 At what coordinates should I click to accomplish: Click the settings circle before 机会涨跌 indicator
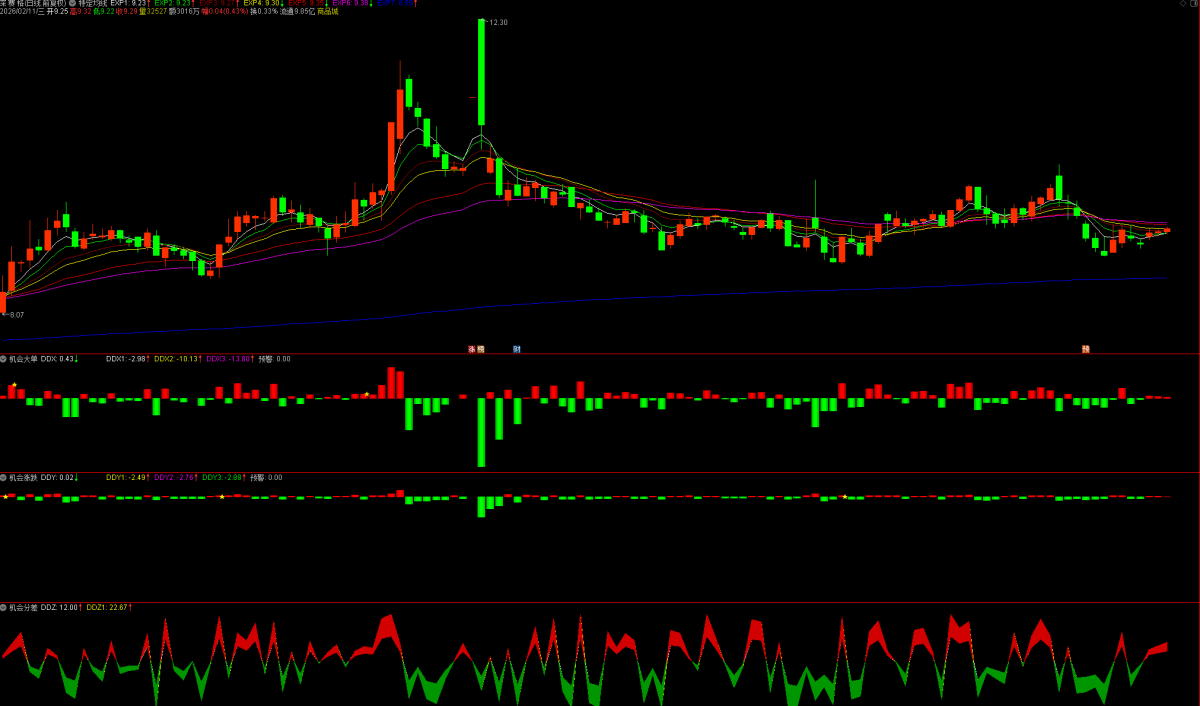3,477
